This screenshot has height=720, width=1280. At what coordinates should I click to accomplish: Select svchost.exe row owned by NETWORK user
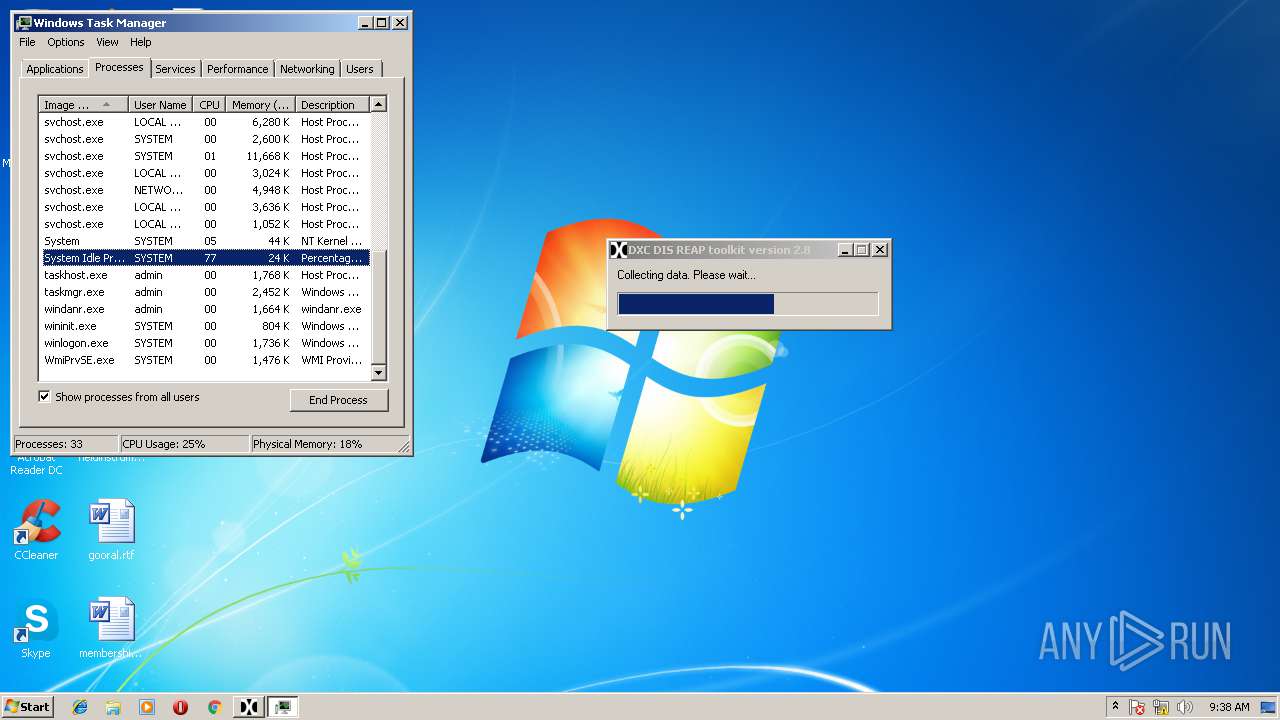205,190
